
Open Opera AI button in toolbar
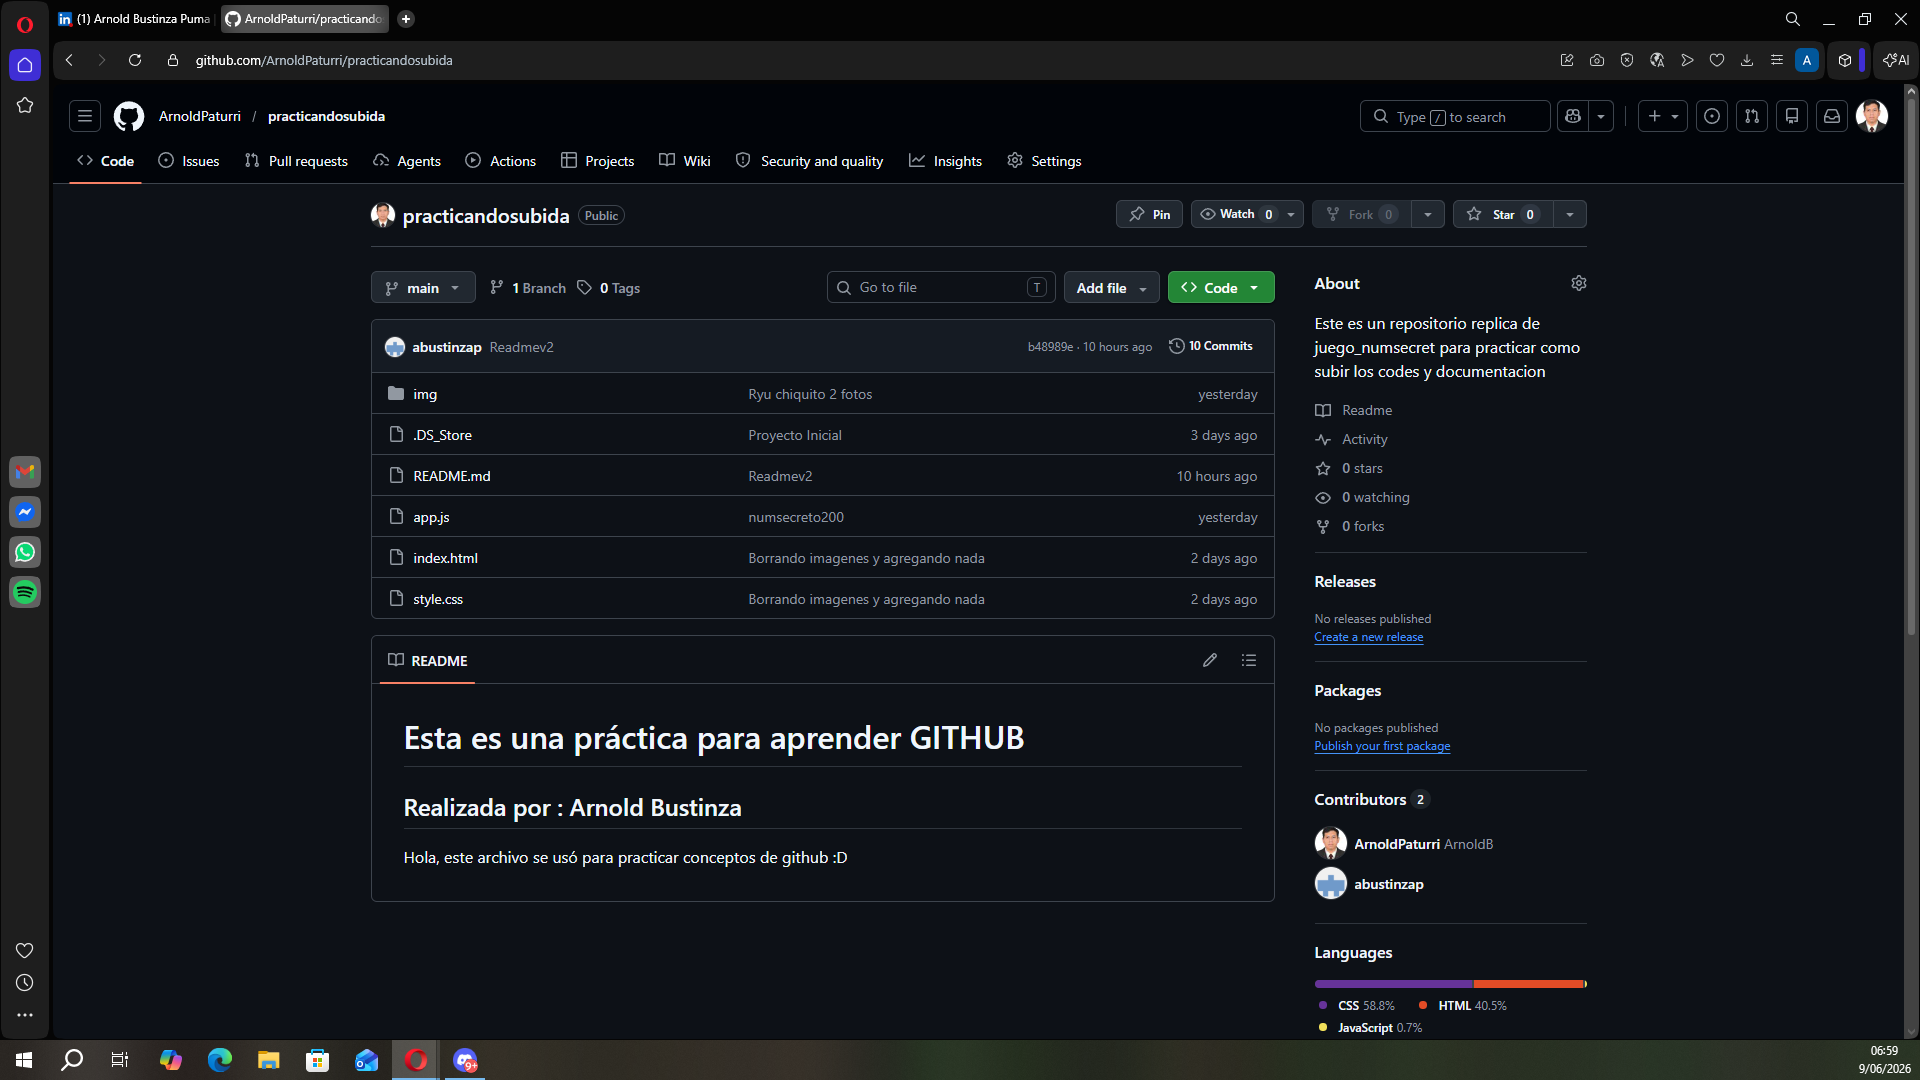pos(1896,60)
